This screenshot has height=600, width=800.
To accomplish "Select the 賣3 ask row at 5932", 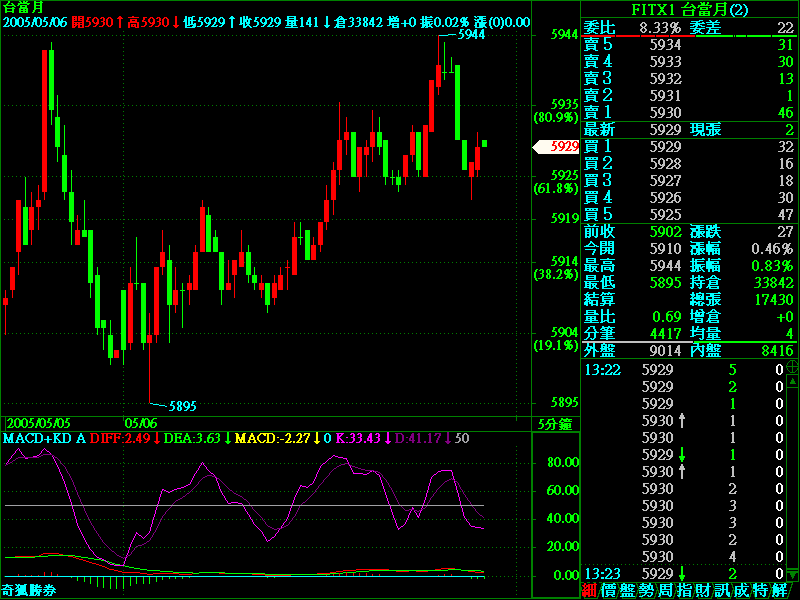I will (x=689, y=79).
